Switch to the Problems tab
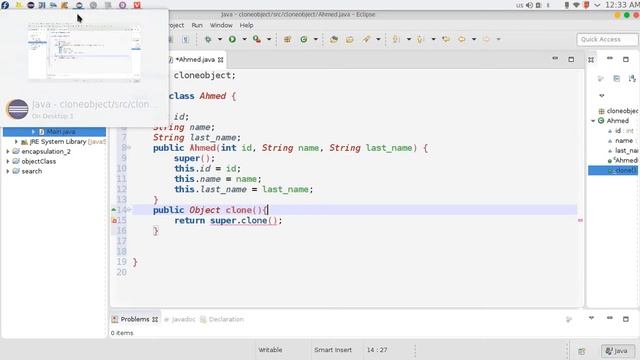Image resolution: width=640 pixels, height=360 pixels. point(135,319)
